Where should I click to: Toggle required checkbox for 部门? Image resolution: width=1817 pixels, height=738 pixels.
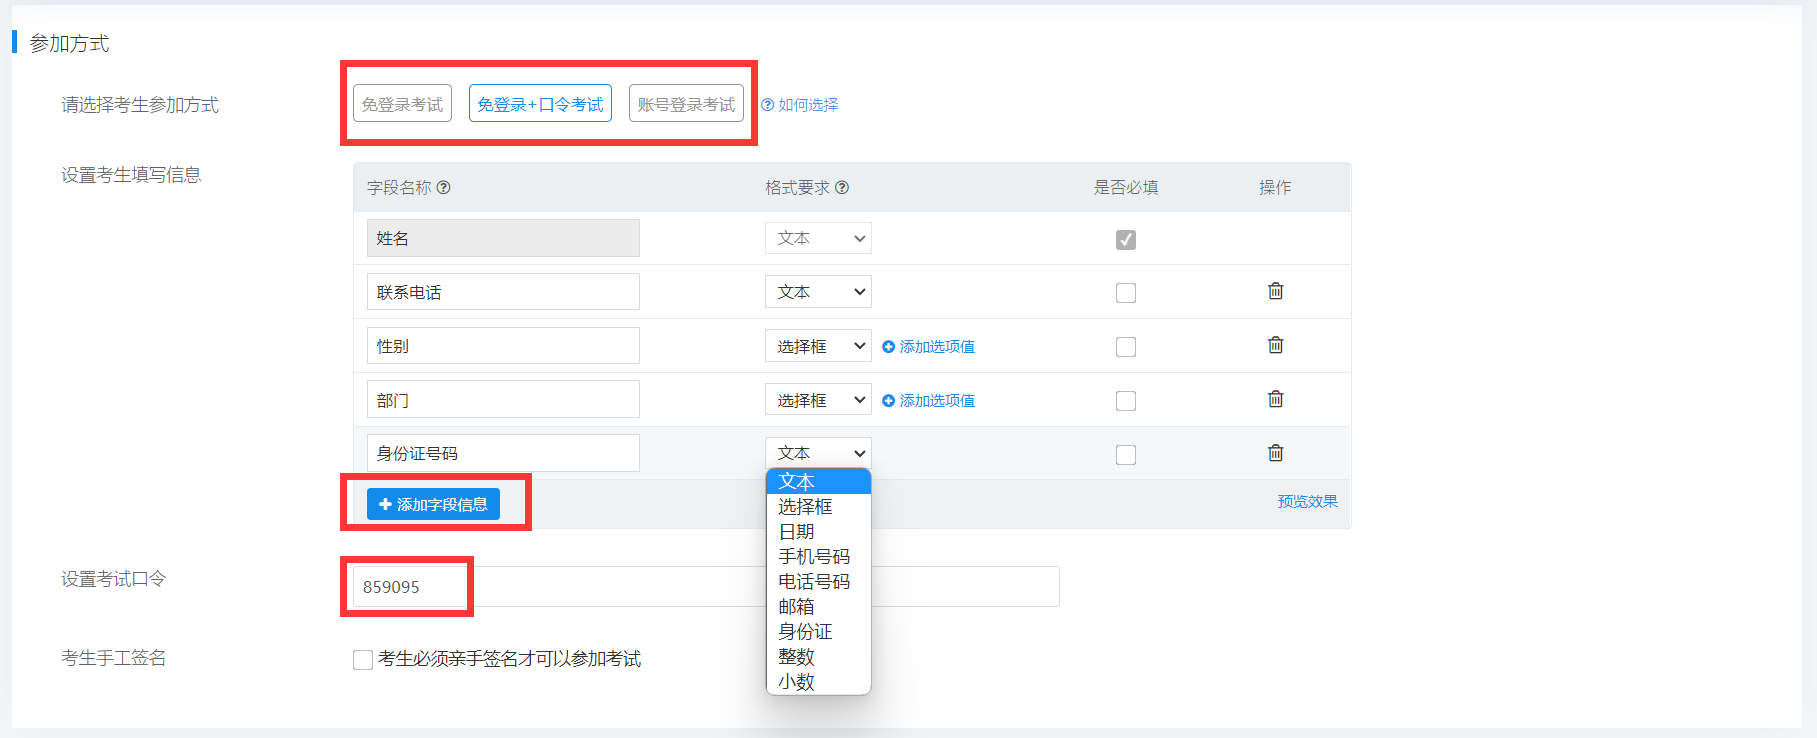click(1126, 401)
